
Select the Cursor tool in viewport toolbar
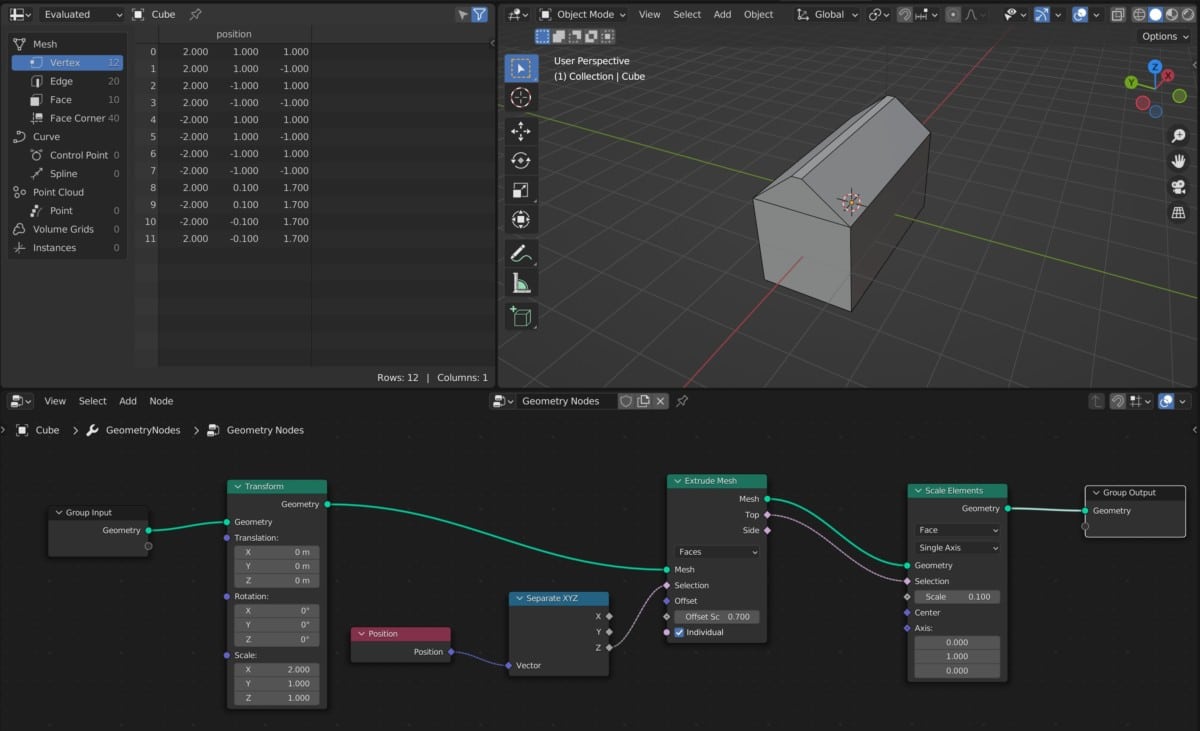coord(520,98)
